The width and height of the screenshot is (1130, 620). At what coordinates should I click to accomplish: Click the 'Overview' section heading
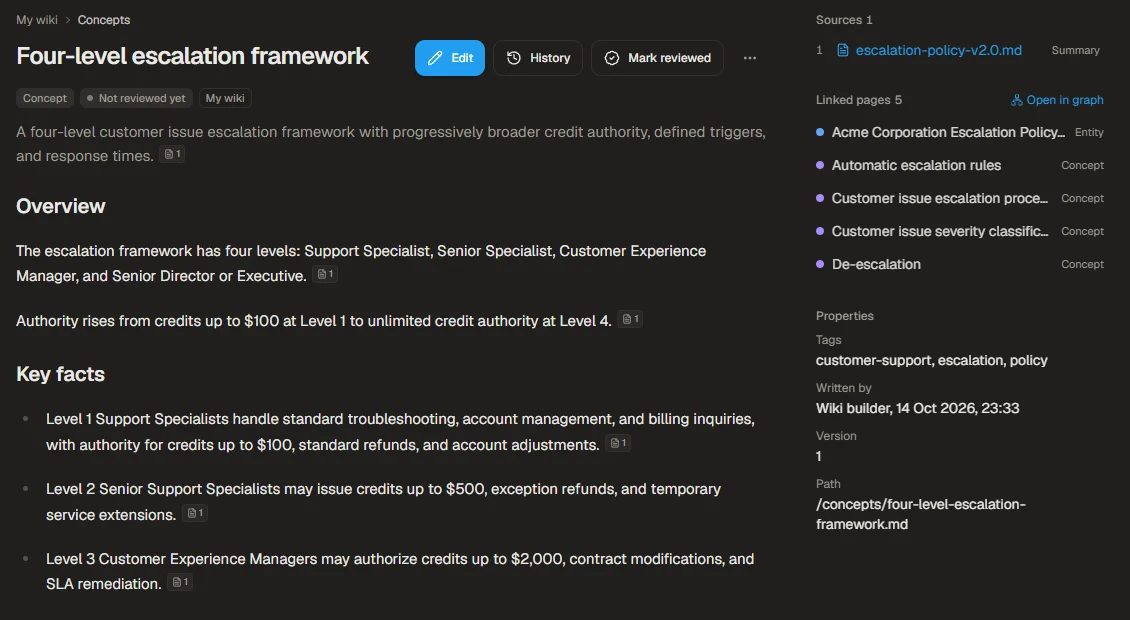[x=61, y=206]
